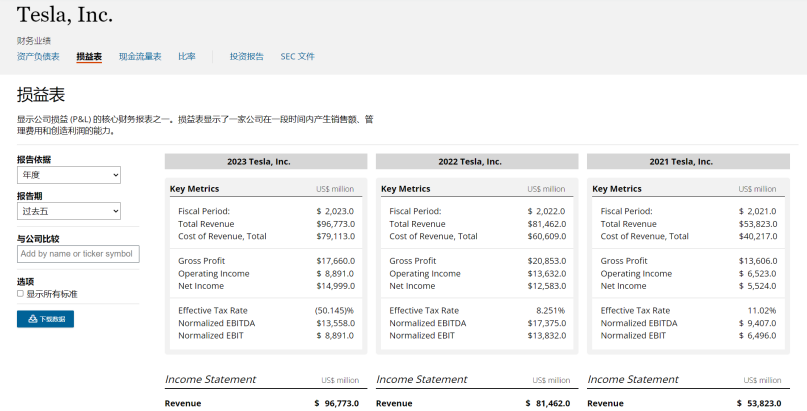
Task: Click 2021 Normalized EBITDA $9,407.0
Action: pos(758,323)
